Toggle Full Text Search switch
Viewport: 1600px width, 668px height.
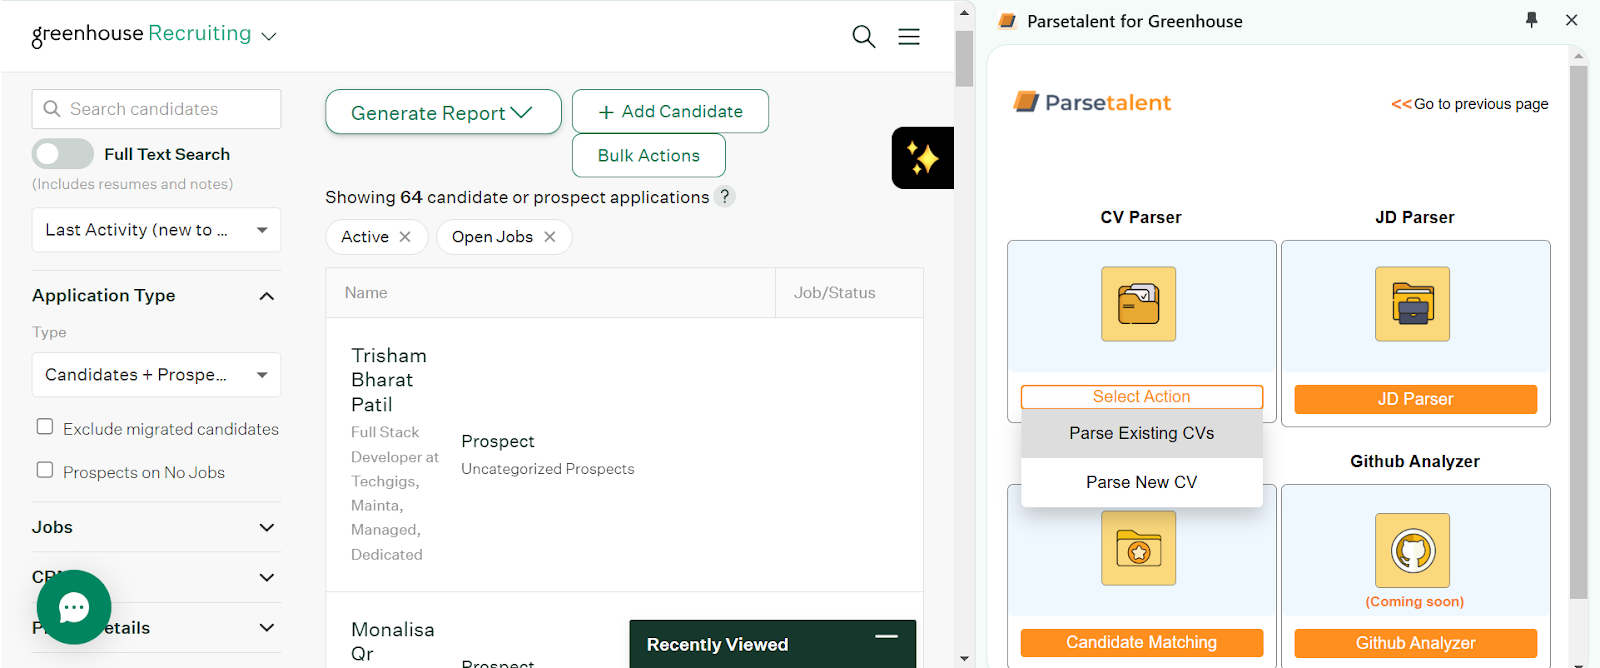click(x=63, y=154)
